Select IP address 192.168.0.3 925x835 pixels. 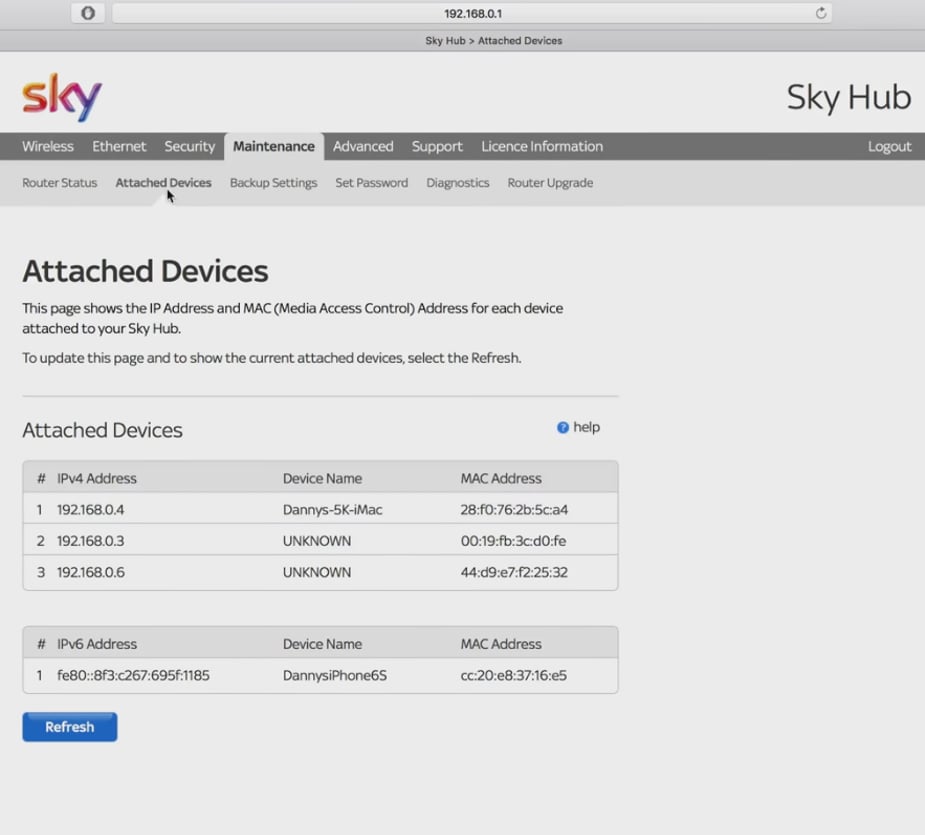click(91, 541)
